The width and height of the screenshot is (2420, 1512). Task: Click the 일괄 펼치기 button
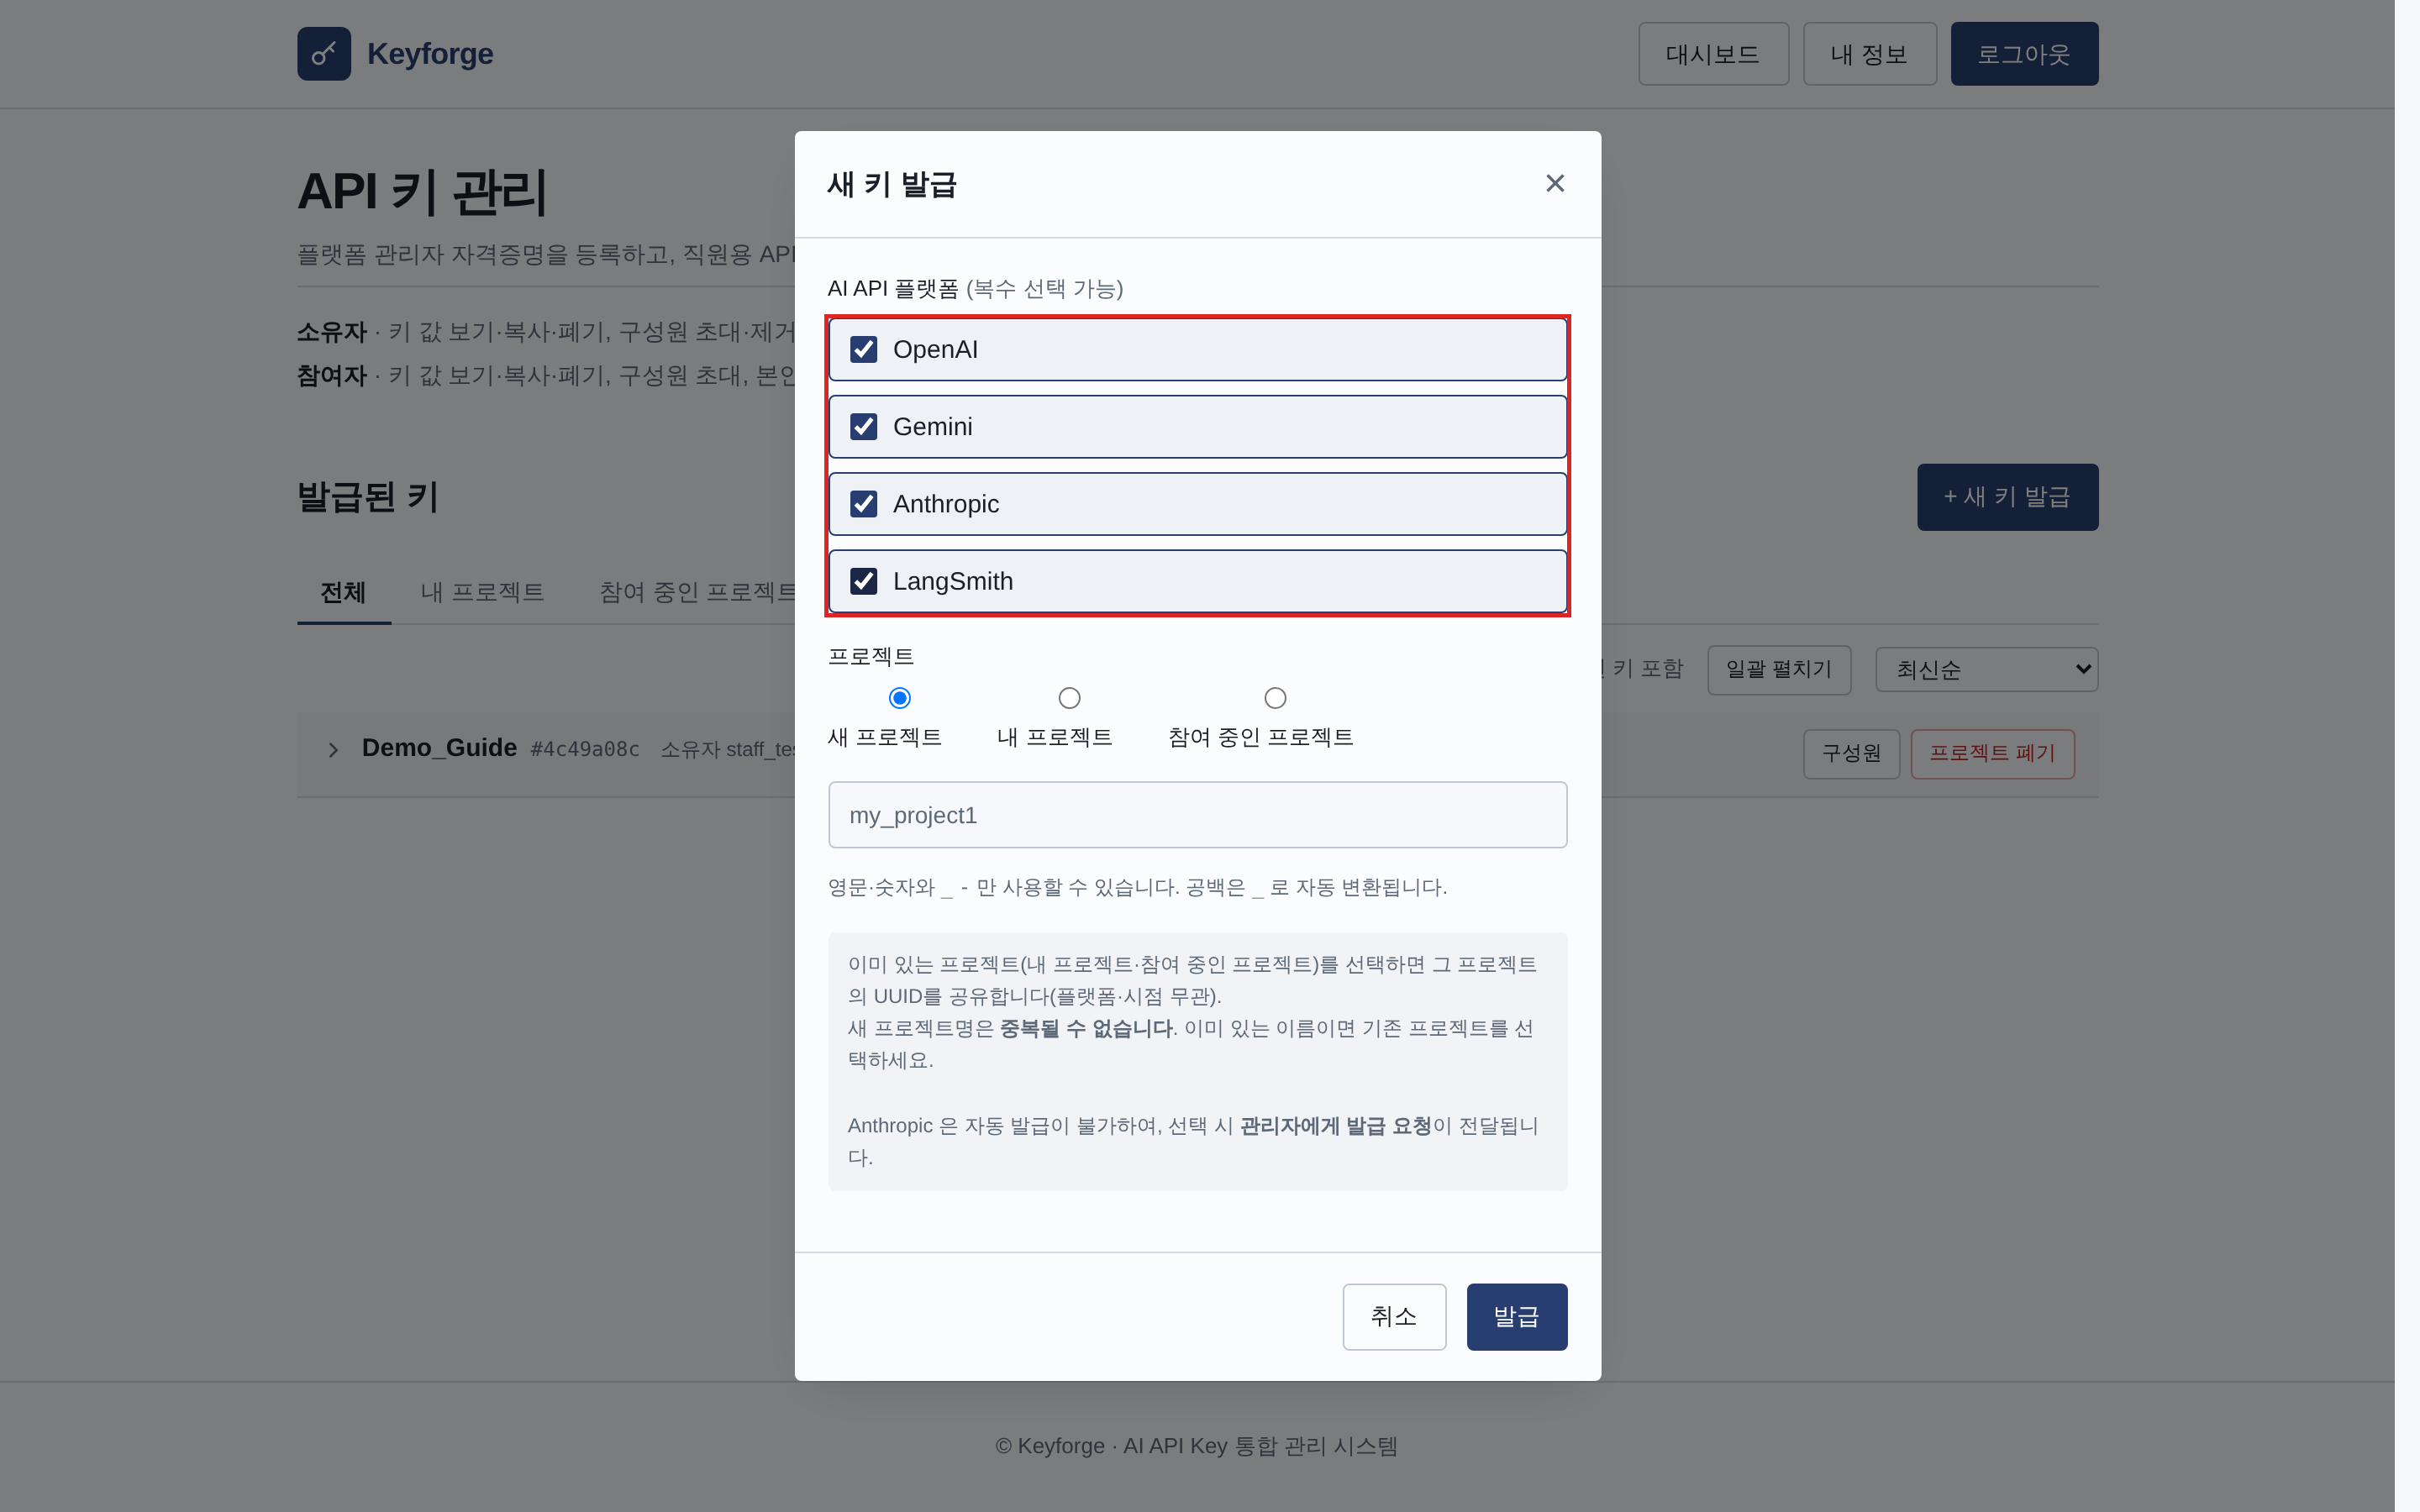(x=1779, y=669)
